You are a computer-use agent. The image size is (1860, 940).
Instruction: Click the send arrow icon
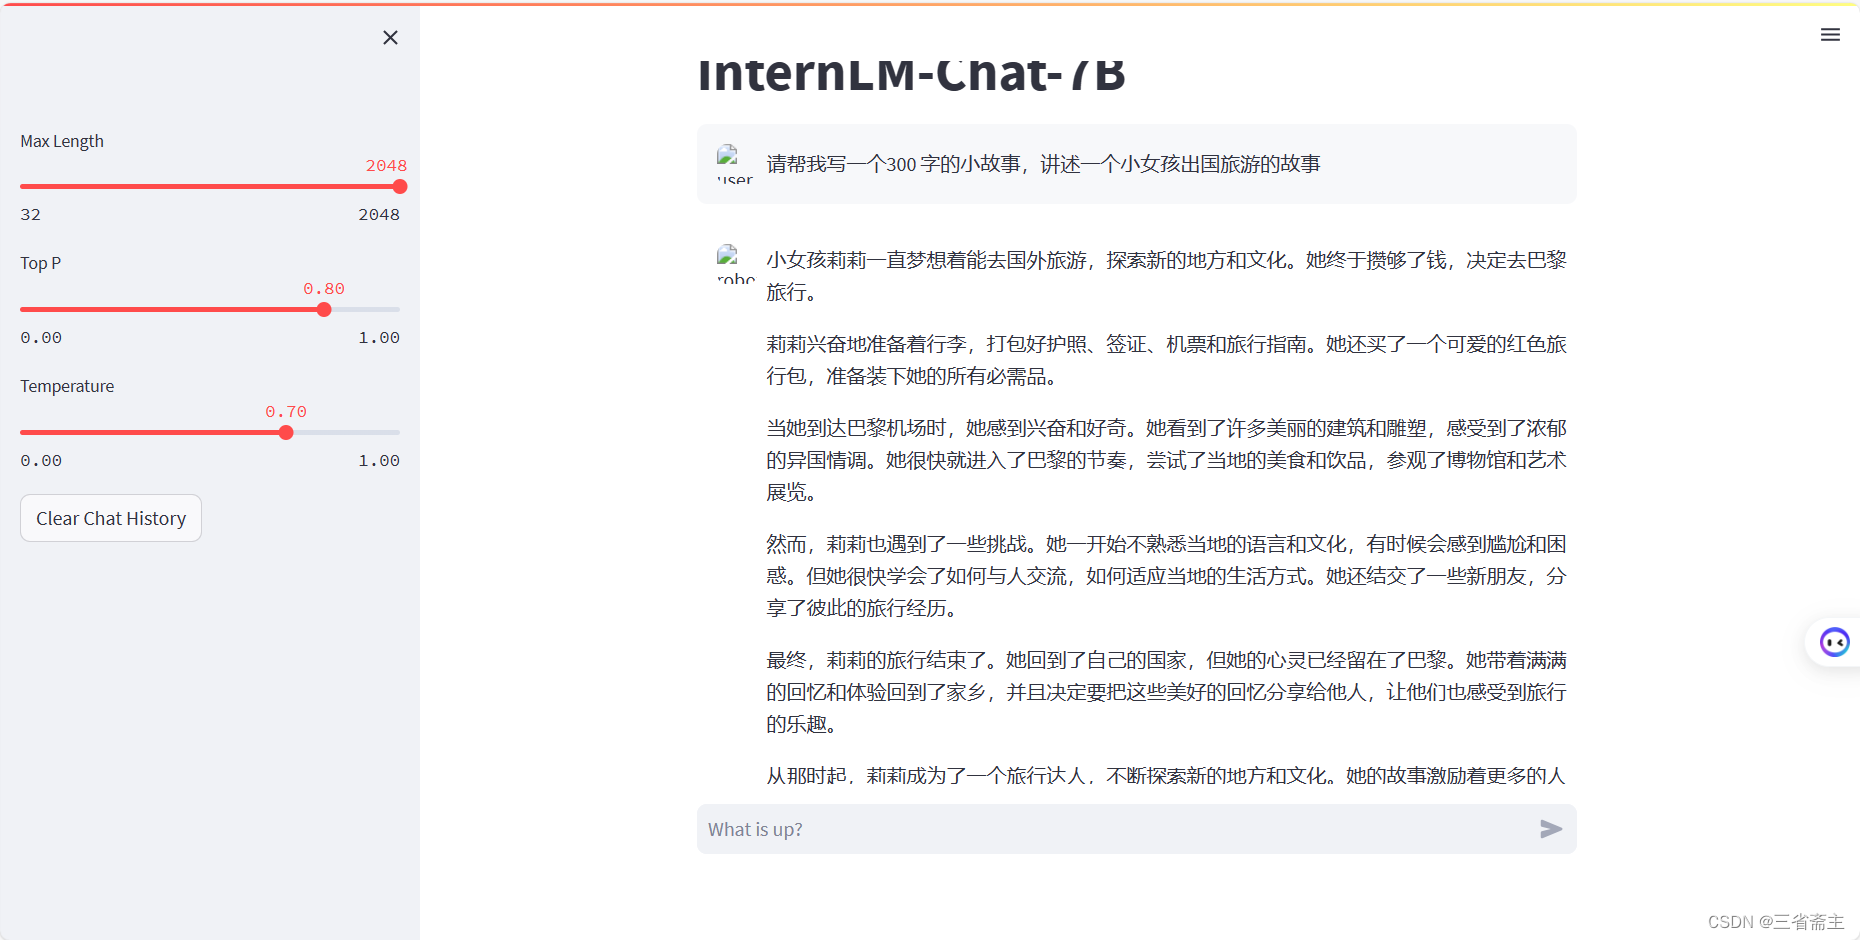tap(1551, 829)
